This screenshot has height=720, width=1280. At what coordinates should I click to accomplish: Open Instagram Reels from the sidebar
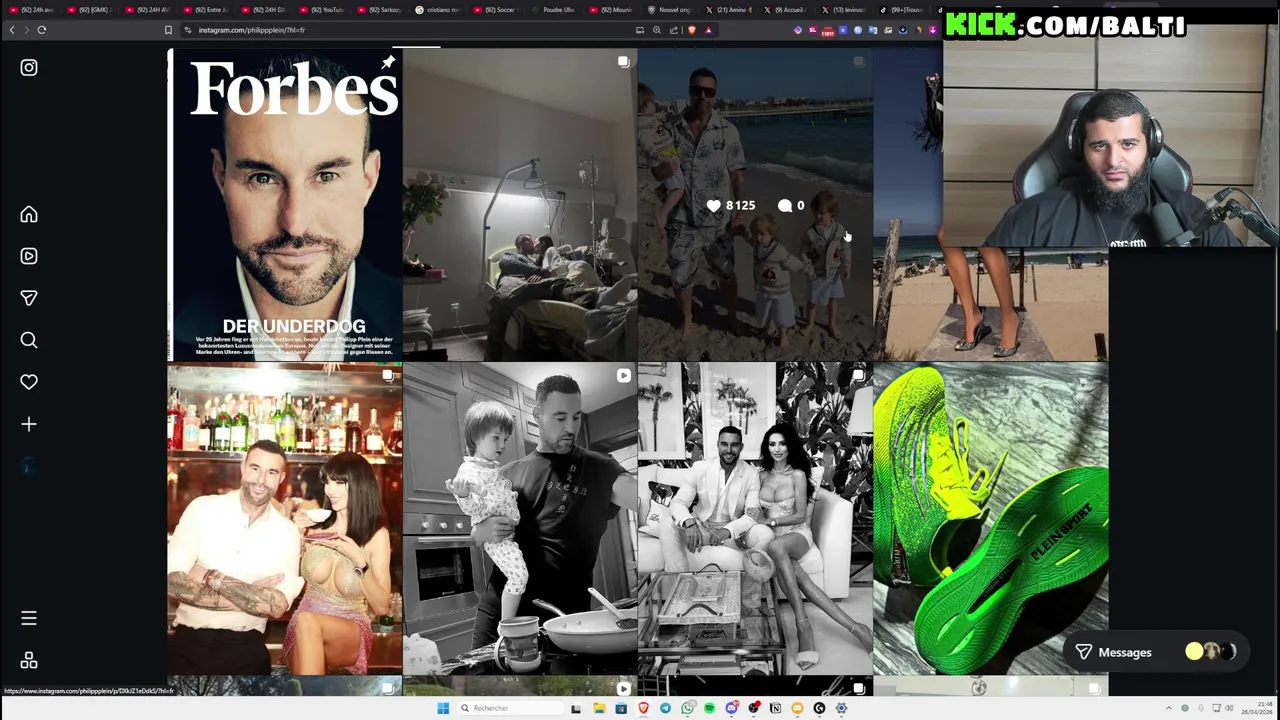(29, 257)
